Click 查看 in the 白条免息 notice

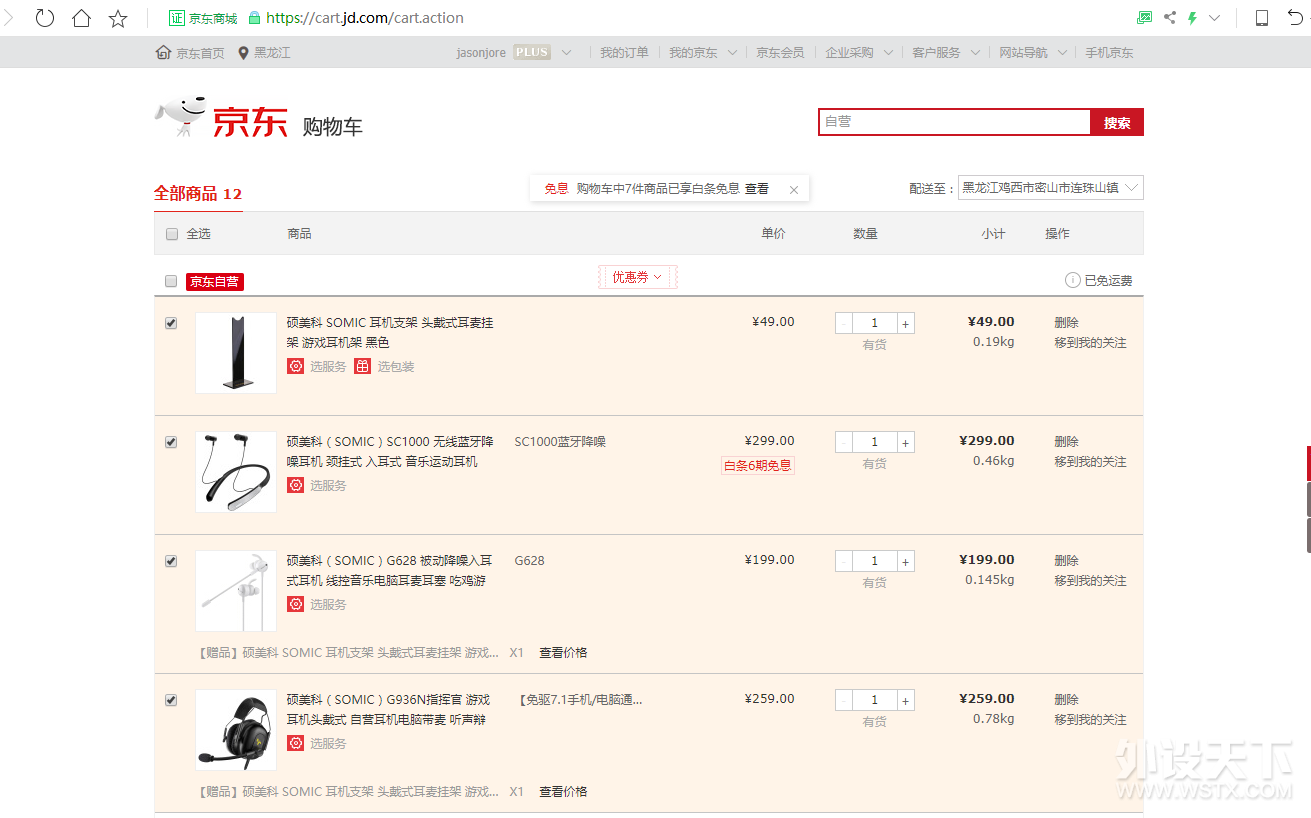(757, 188)
